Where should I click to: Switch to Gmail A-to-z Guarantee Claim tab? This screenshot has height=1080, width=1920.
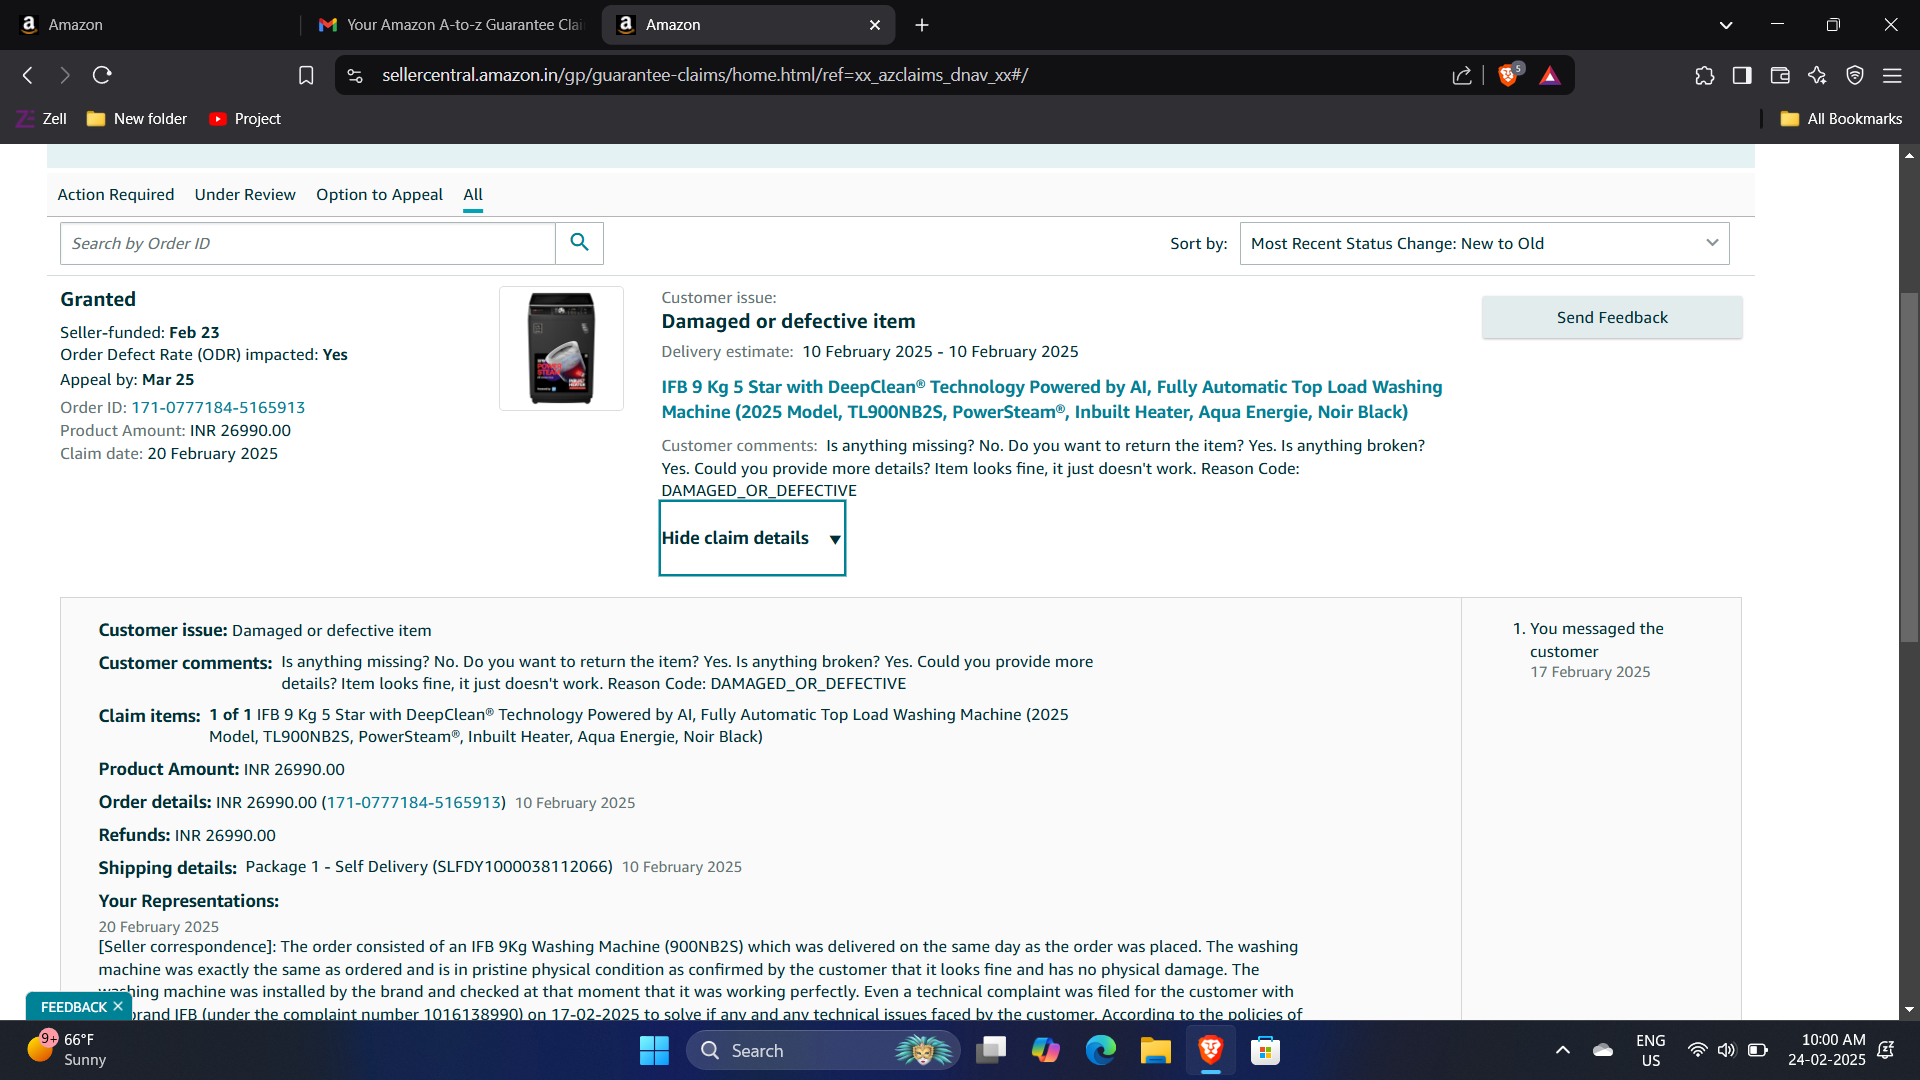tap(452, 25)
